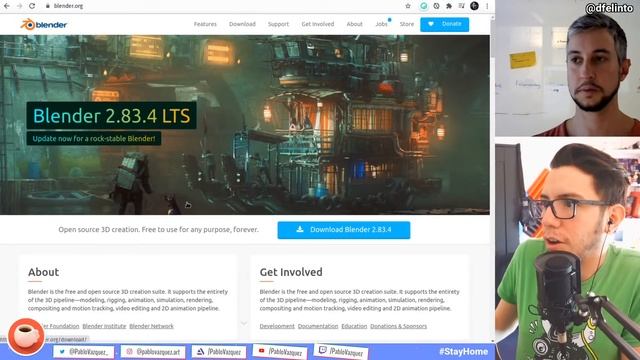Open the puzzle-piece extensions icon
Image resolution: width=640 pixels, height=360 pixels.
pos(449,6)
